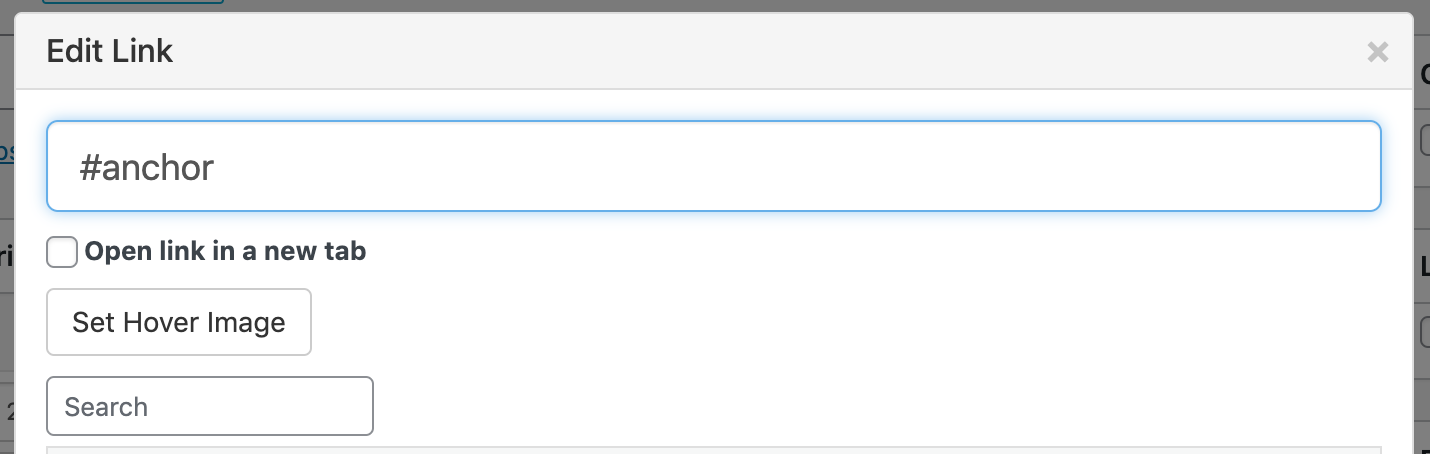Click the Search placeholder text

coord(106,407)
